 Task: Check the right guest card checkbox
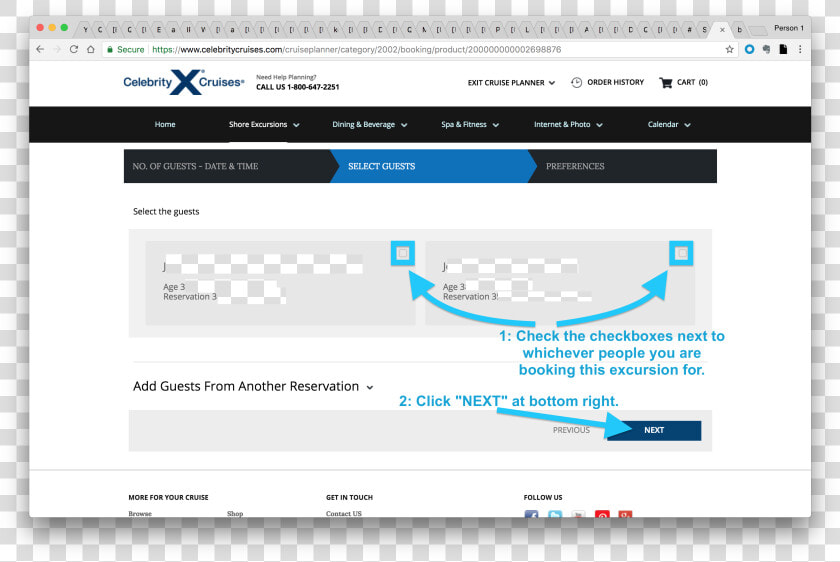pyautogui.click(x=681, y=253)
